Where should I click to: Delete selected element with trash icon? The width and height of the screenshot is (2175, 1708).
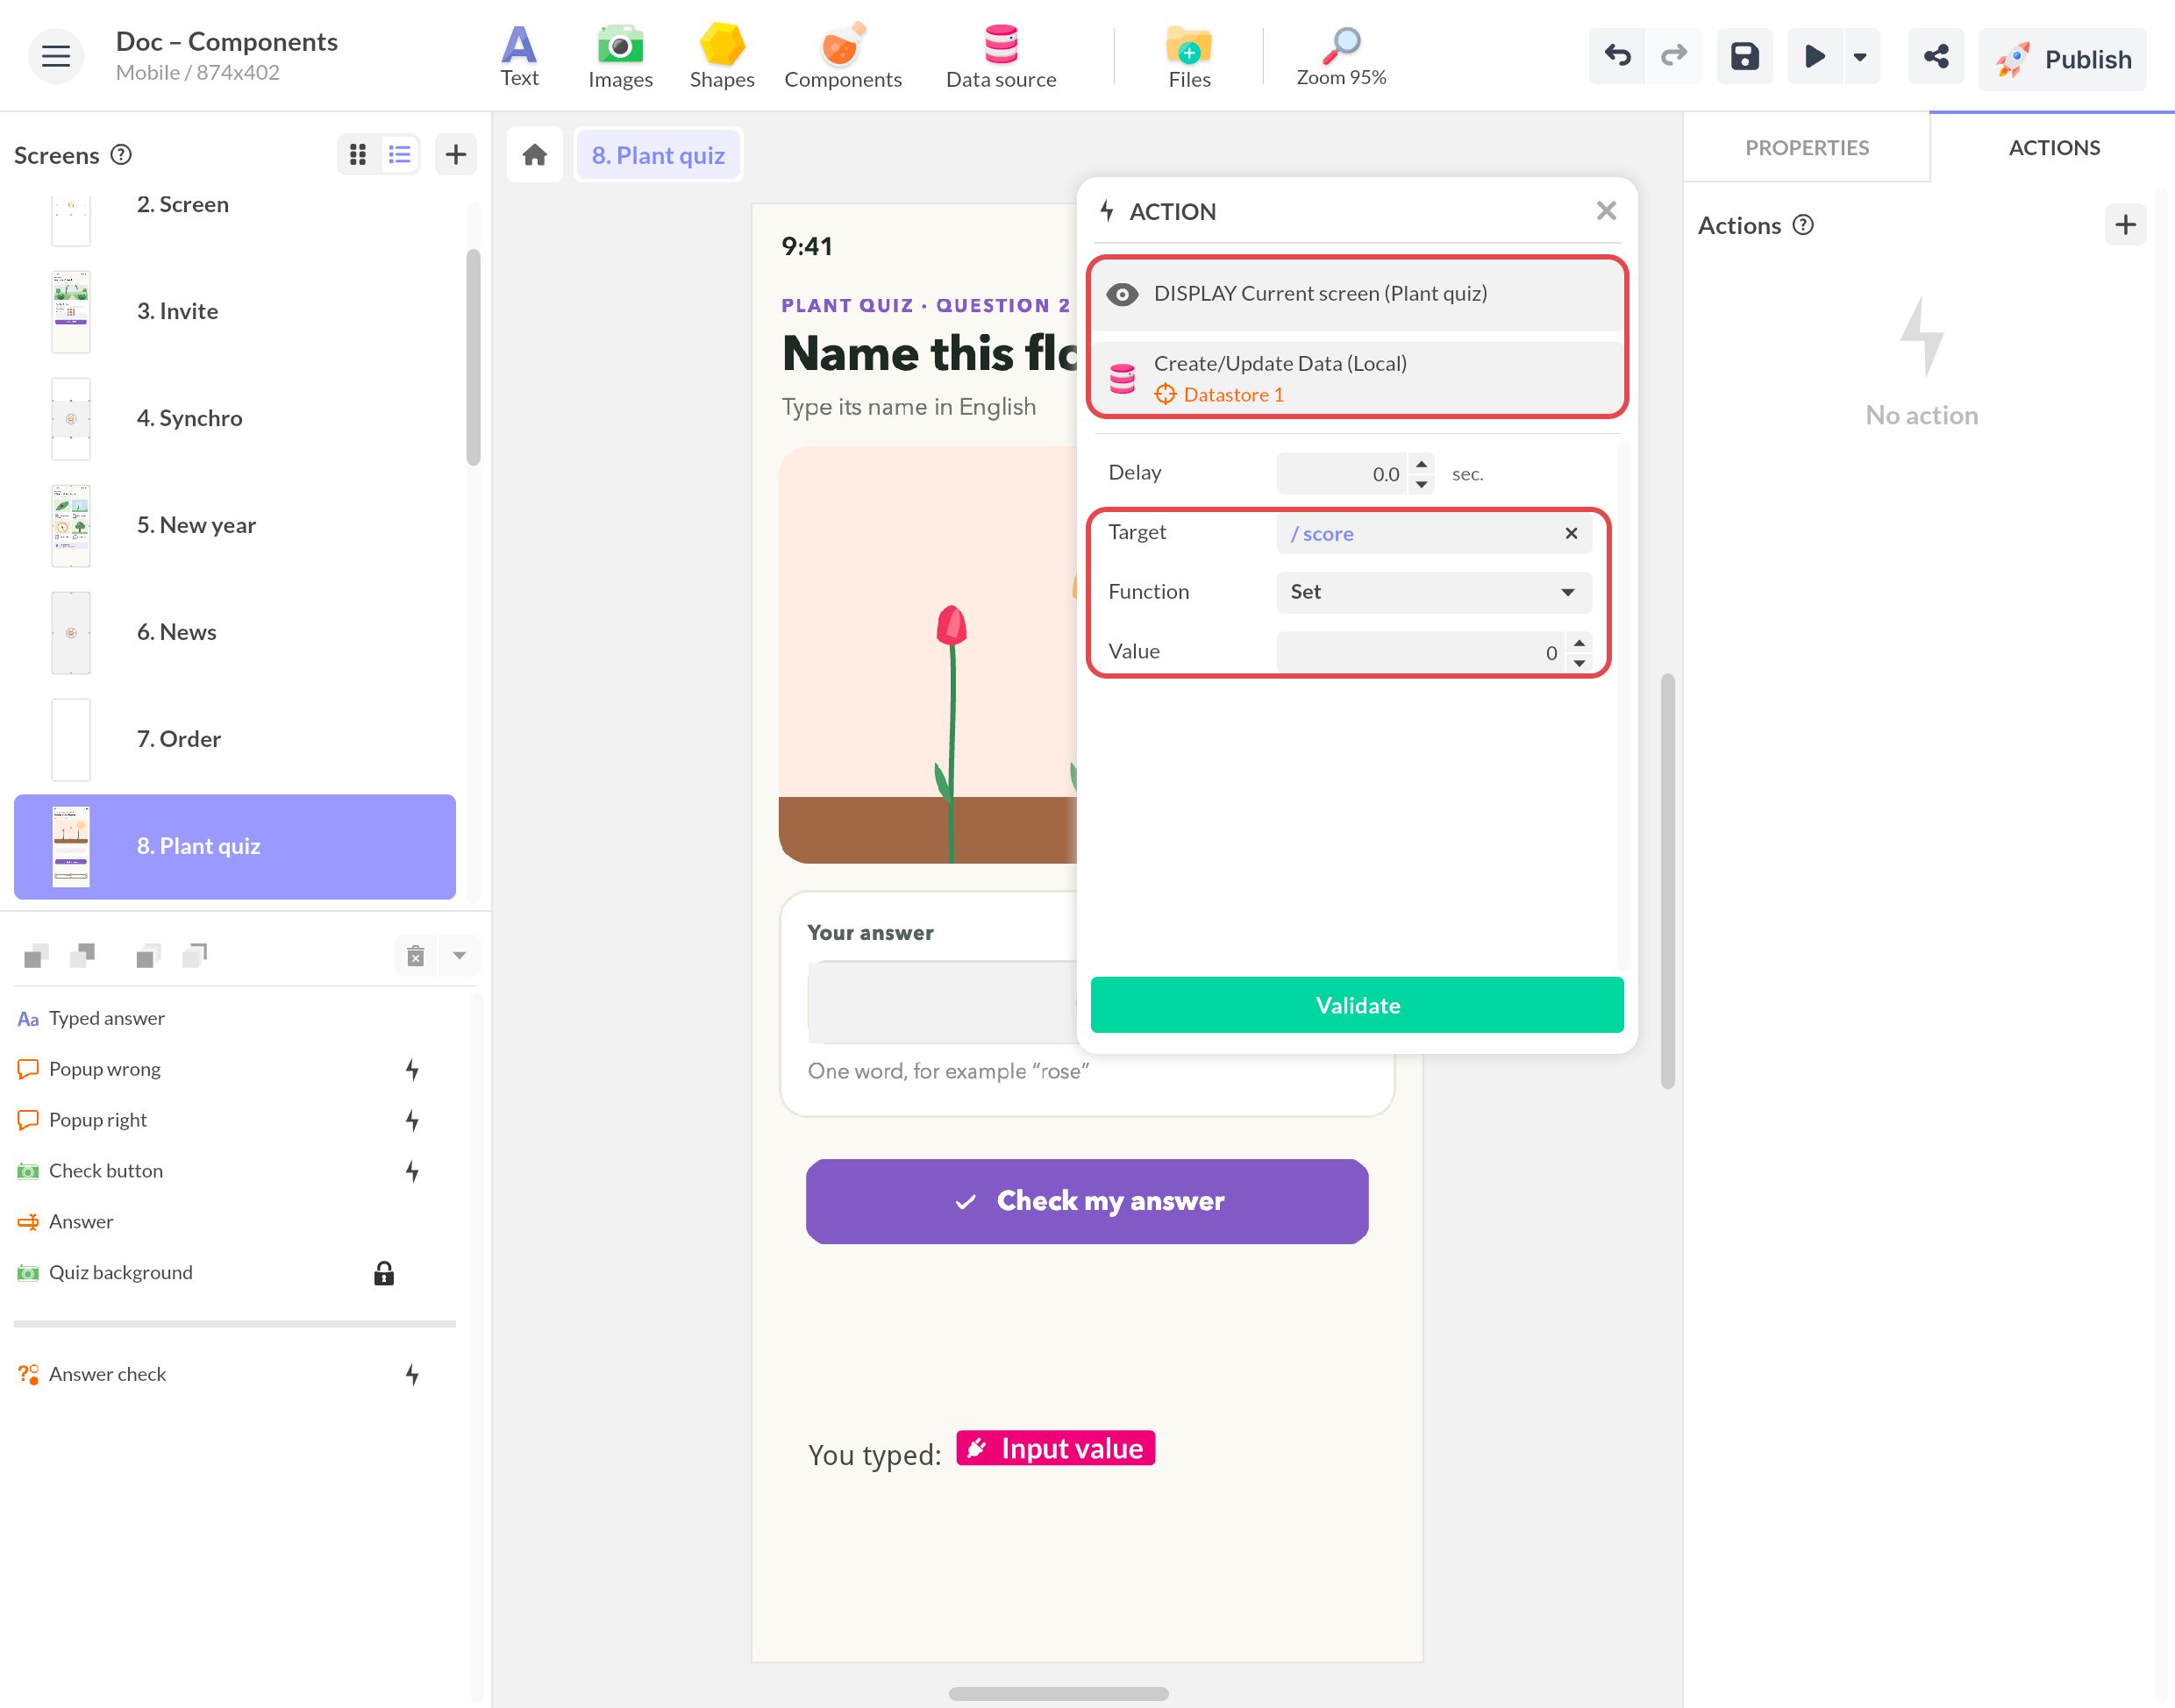415,956
